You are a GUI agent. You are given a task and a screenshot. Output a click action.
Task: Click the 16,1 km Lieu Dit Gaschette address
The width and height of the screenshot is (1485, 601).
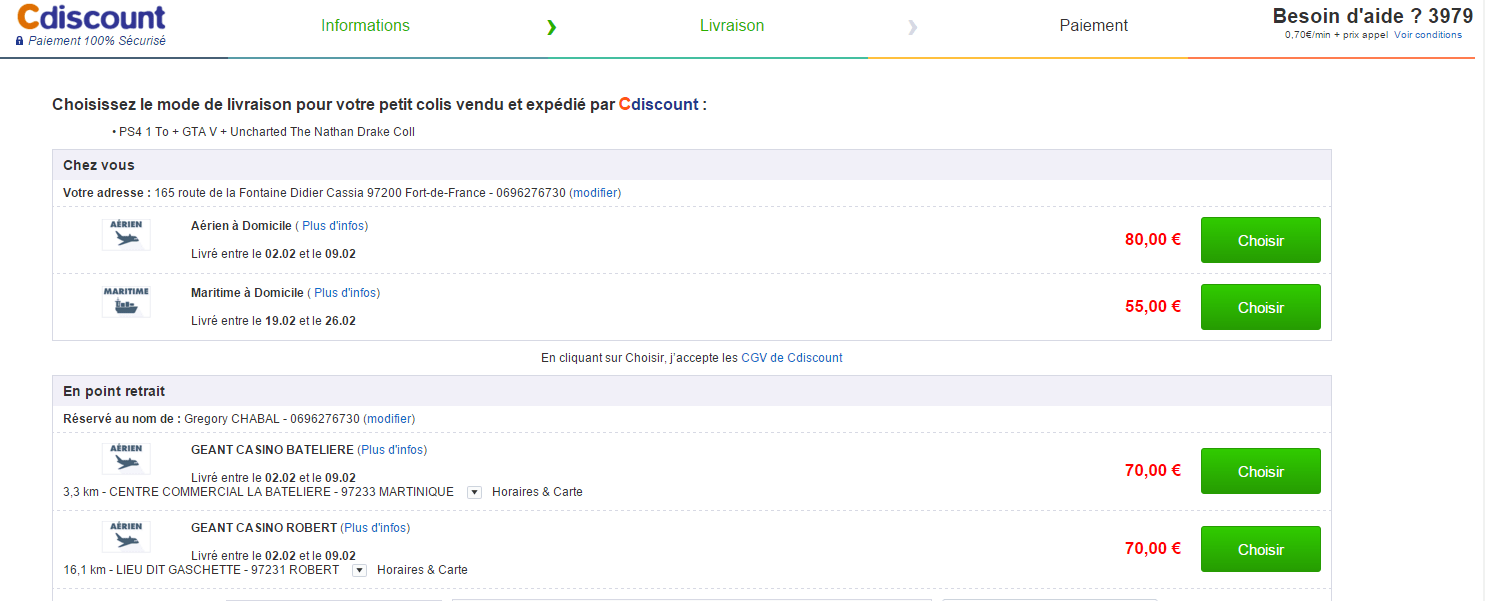coord(201,570)
